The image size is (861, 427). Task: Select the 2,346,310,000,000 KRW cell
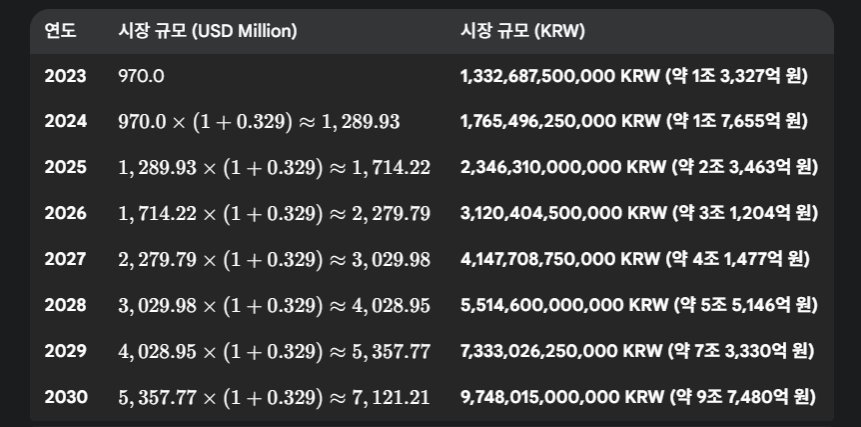tap(639, 167)
